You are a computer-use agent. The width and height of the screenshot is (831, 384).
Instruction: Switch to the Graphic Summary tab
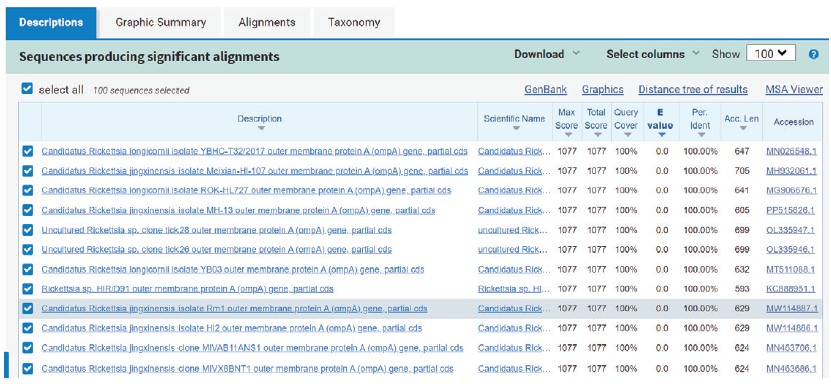point(161,23)
